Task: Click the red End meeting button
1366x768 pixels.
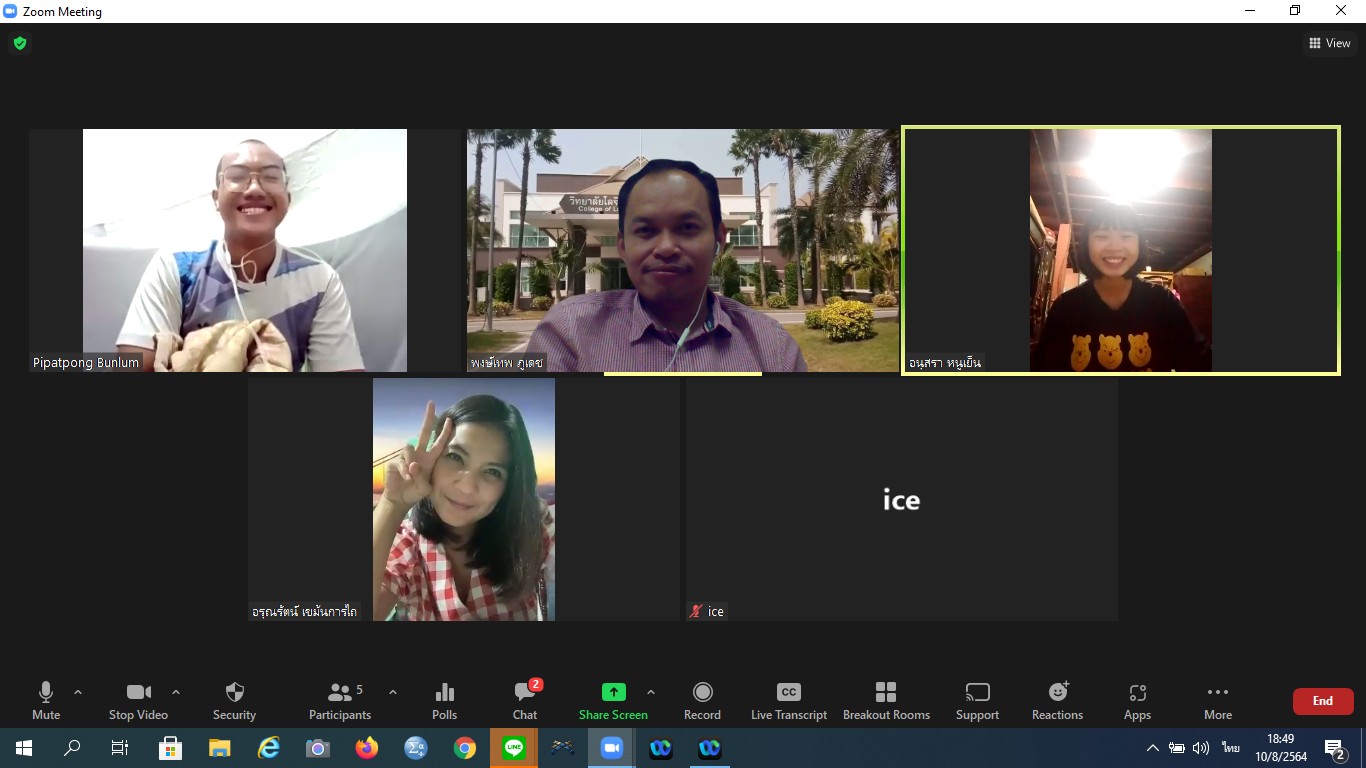Action: [1322, 701]
